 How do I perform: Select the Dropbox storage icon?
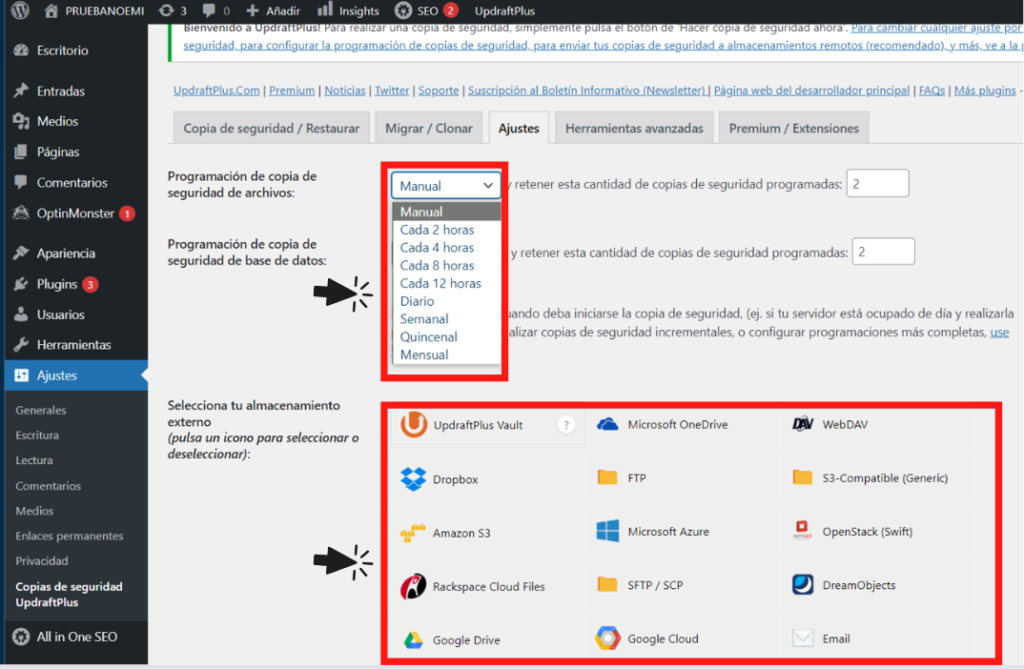click(413, 479)
